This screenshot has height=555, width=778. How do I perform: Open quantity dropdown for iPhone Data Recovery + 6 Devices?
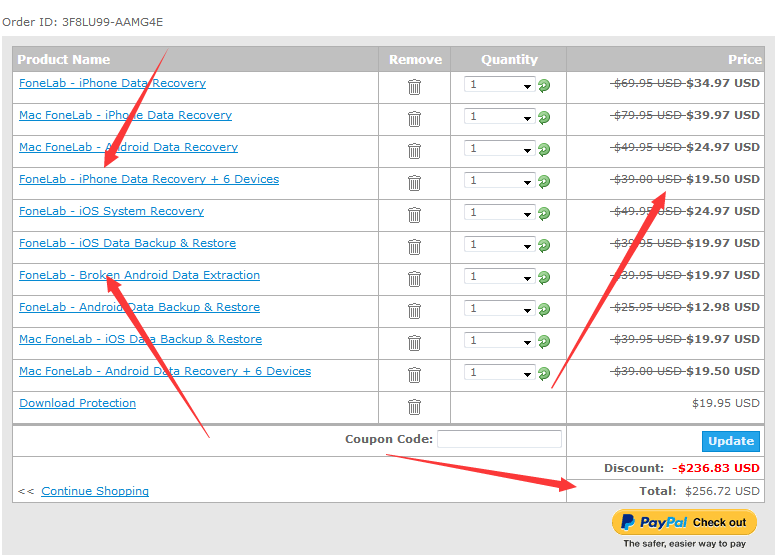pos(500,180)
